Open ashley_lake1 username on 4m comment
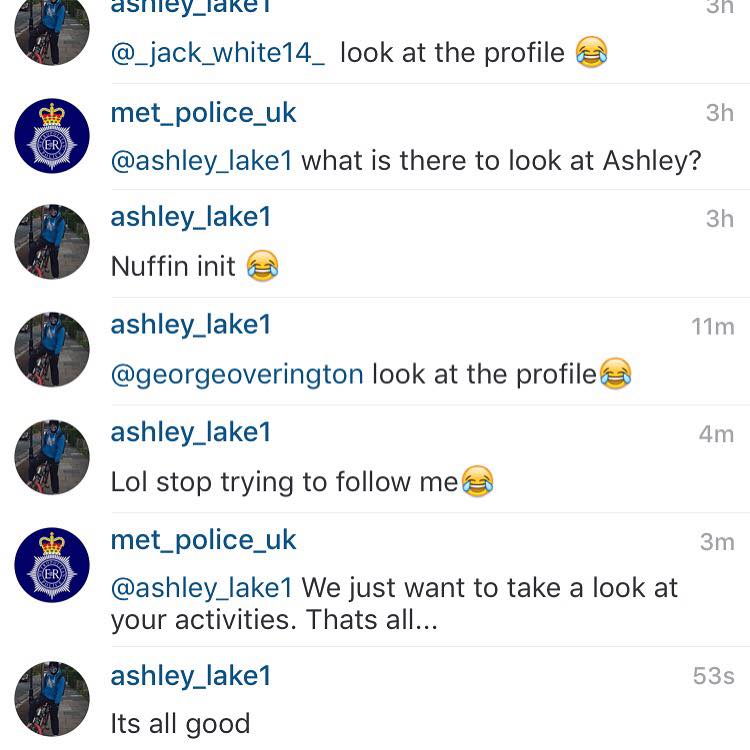The width and height of the screenshot is (750, 750). [191, 432]
